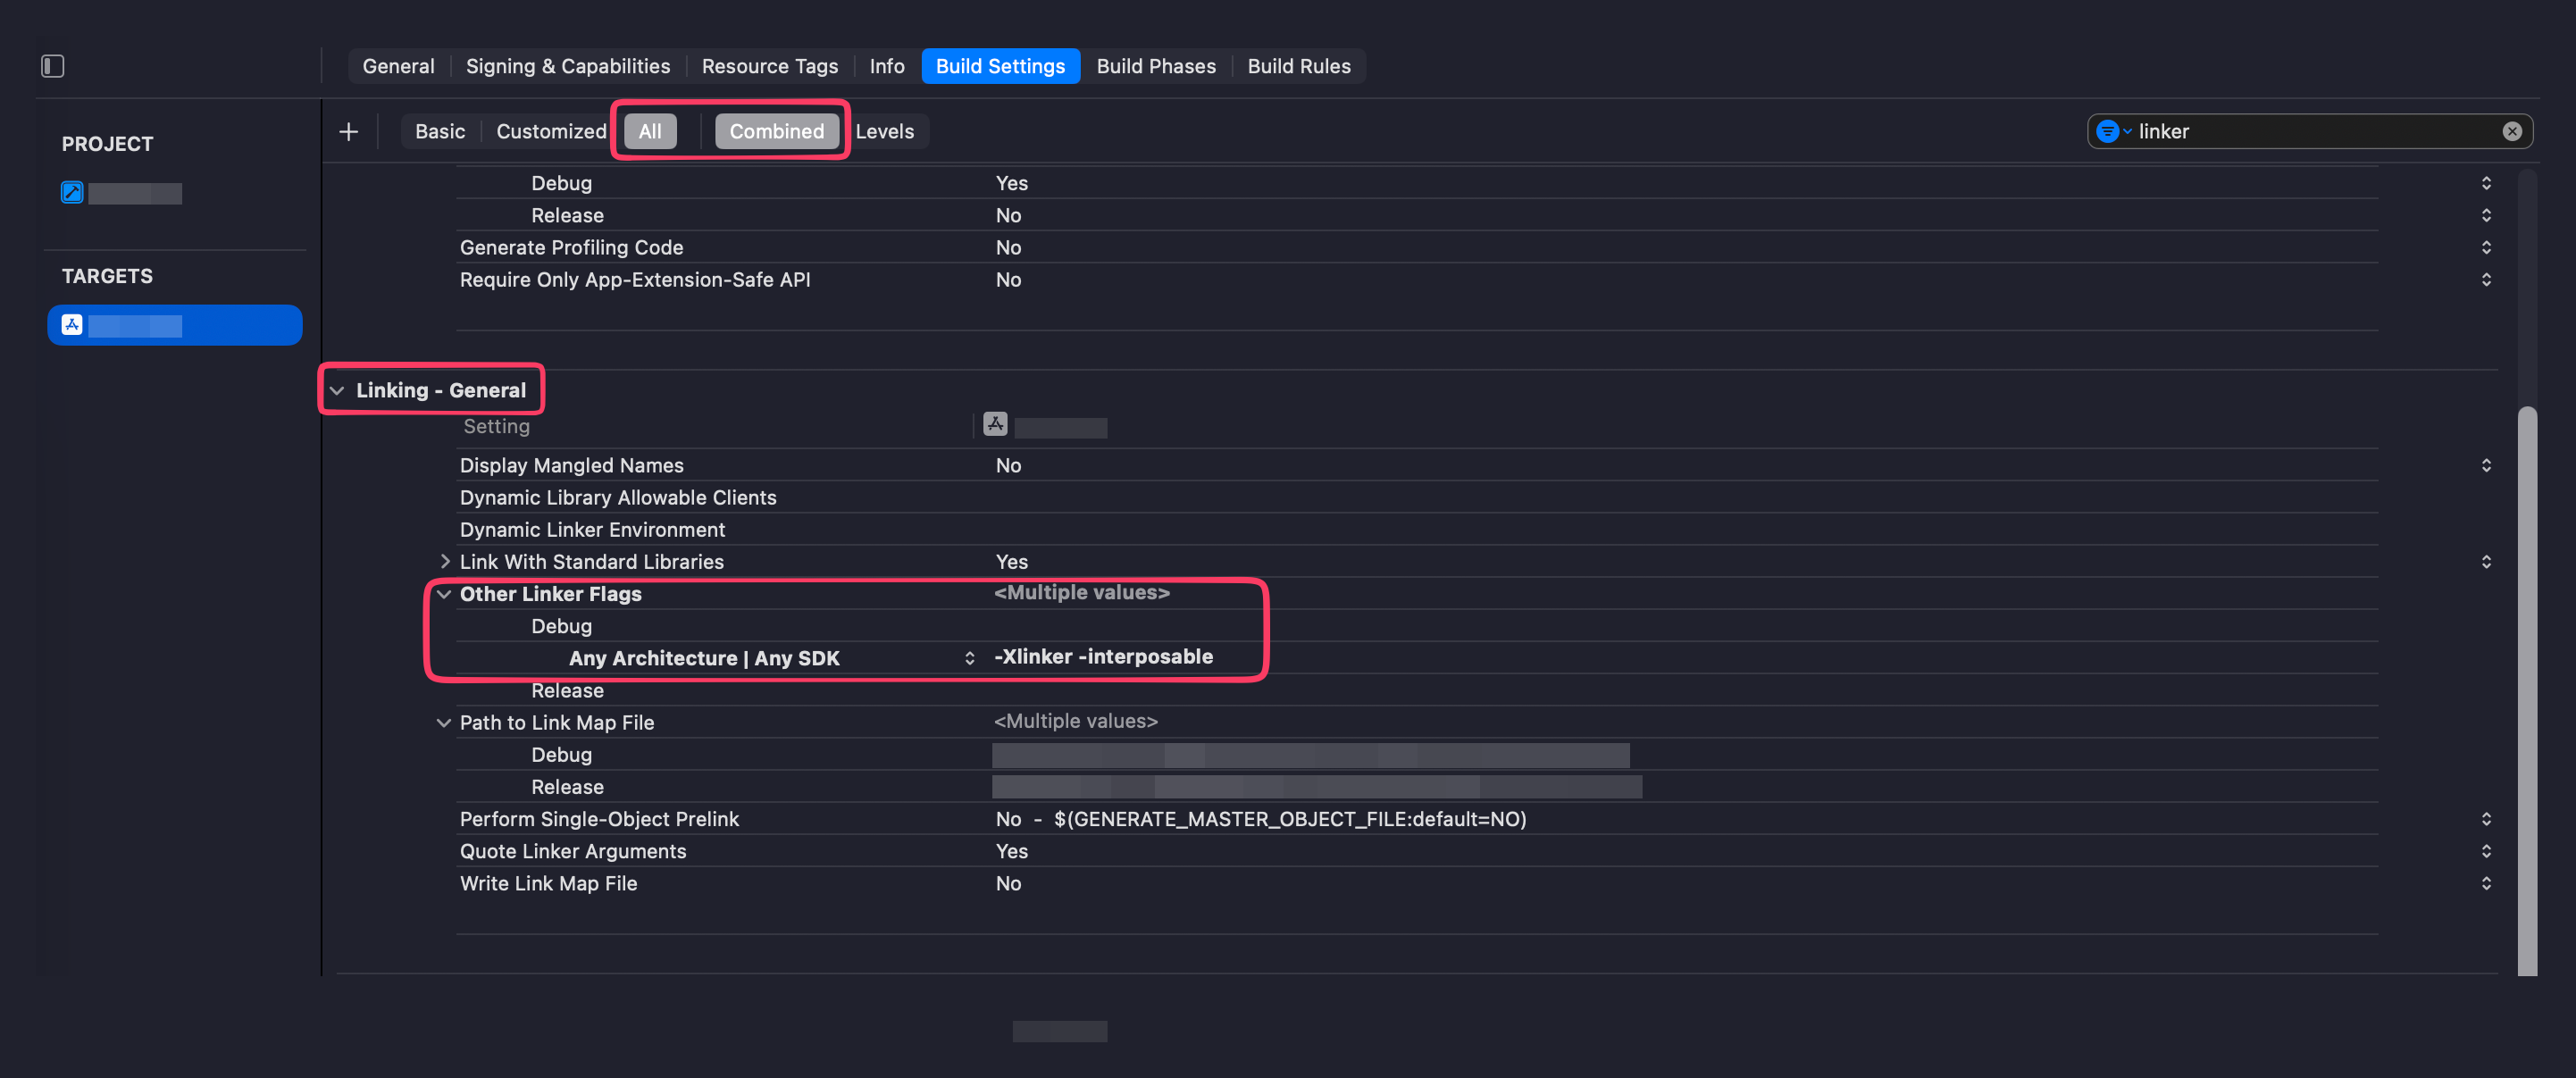
Task: Open the Signing & Capabilities tab
Action: tap(567, 66)
